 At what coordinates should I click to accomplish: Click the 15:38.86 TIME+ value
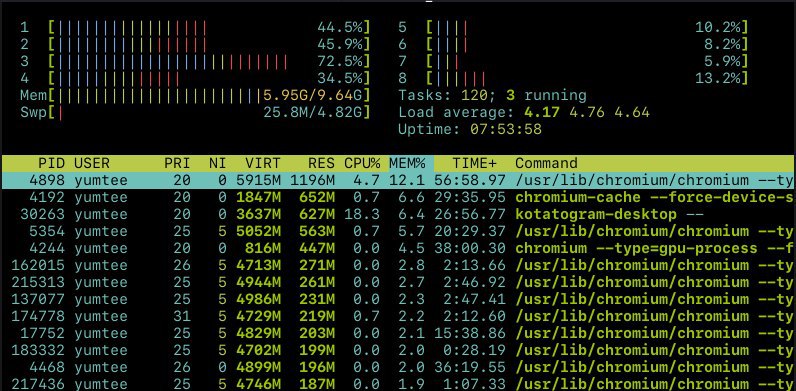pos(470,333)
